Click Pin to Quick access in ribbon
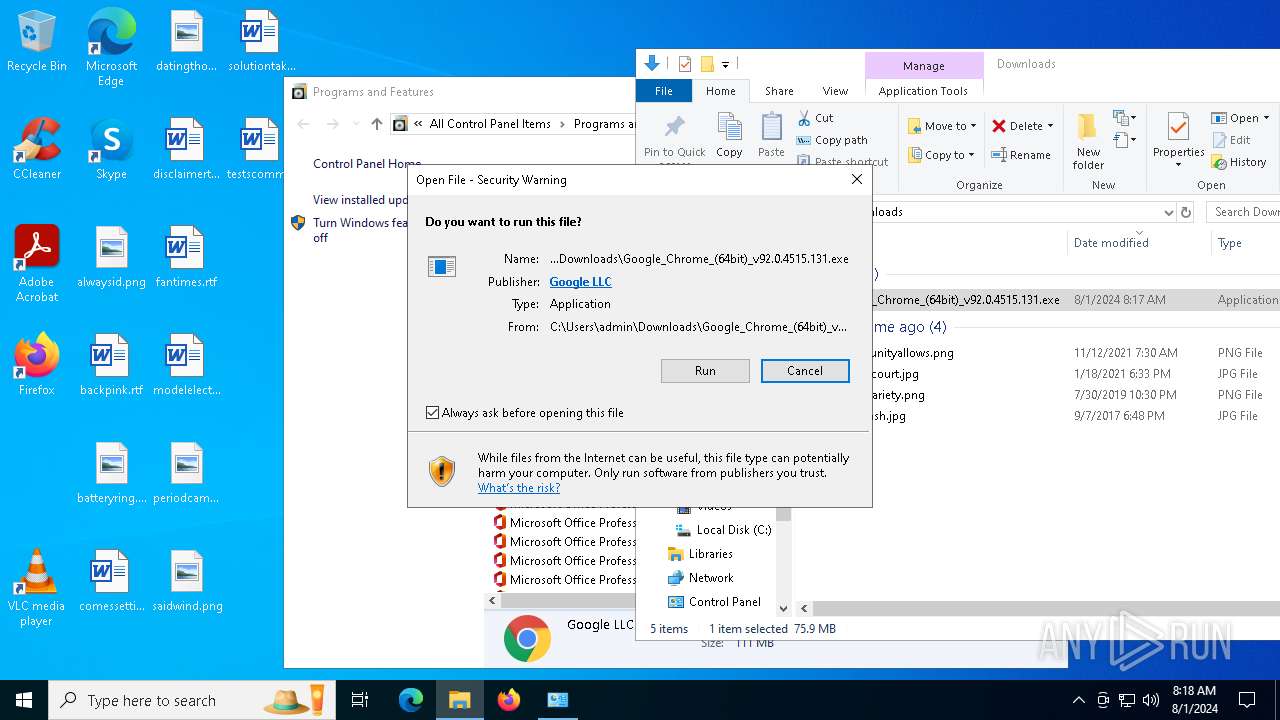 tap(675, 137)
